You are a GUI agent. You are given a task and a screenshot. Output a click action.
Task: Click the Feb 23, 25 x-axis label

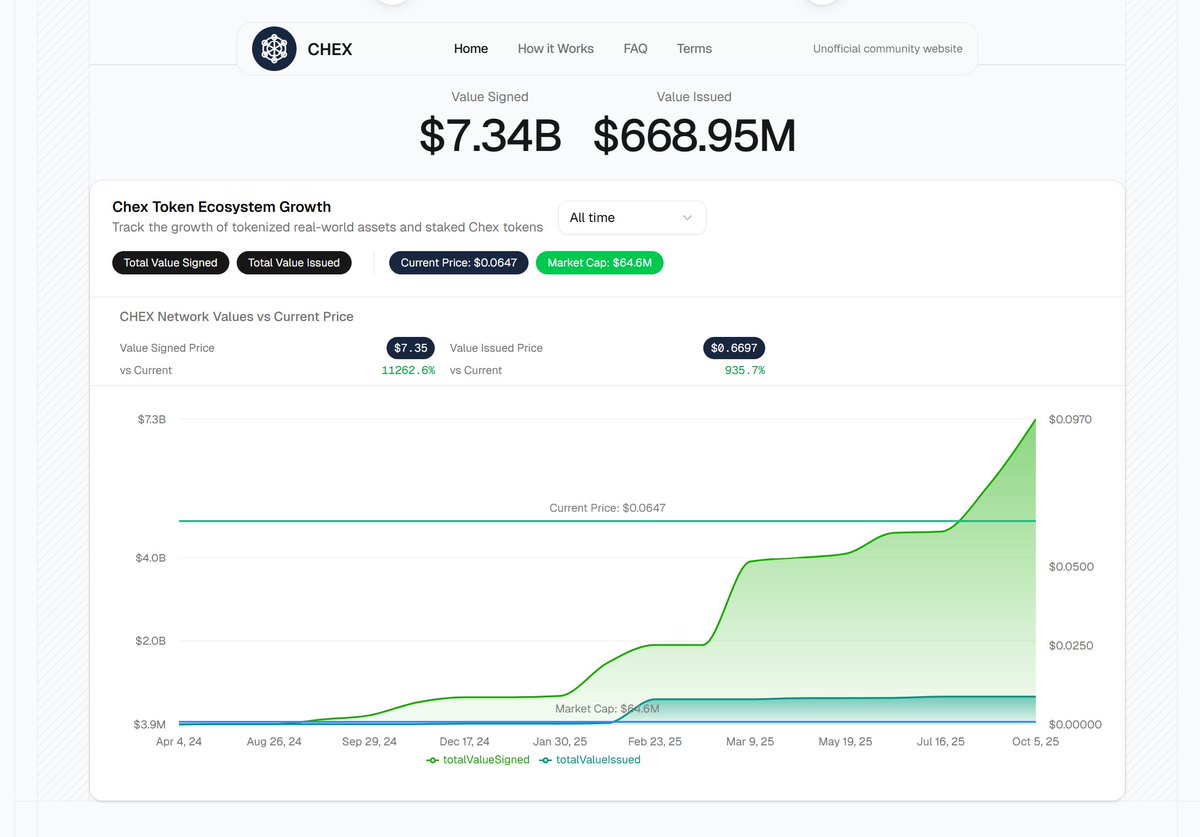(x=655, y=742)
